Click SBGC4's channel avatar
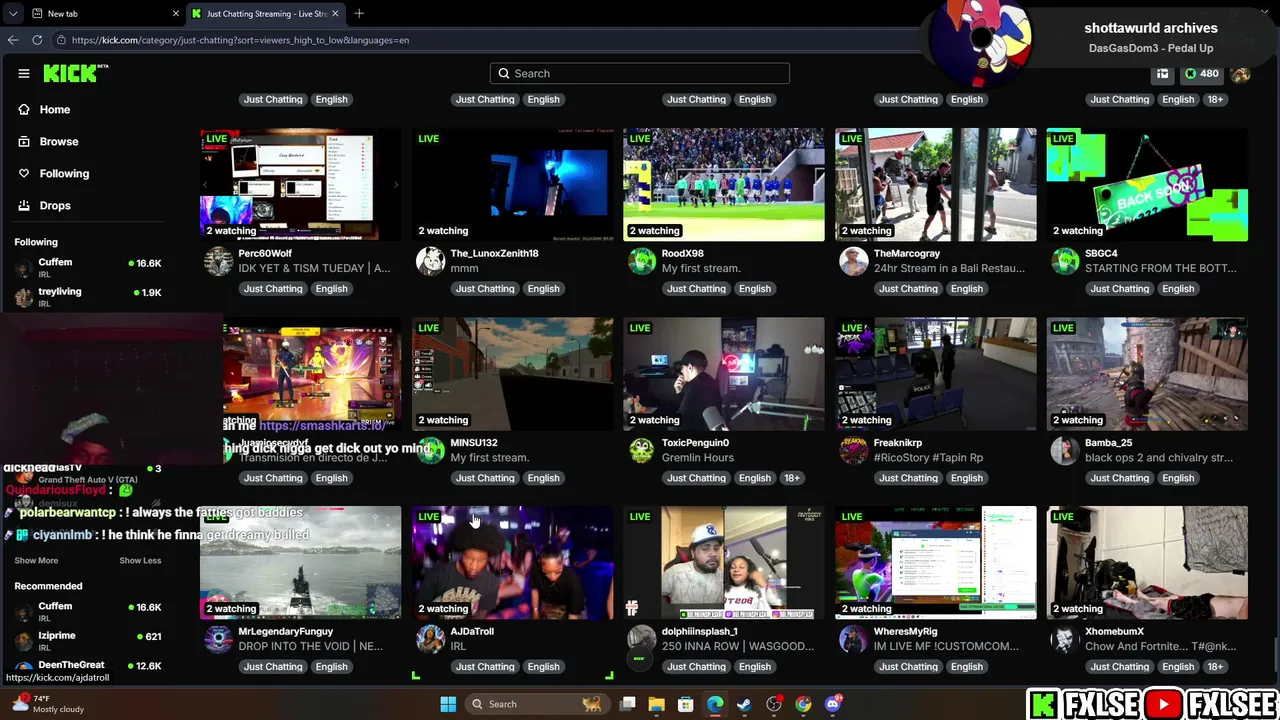Image resolution: width=1280 pixels, height=720 pixels. coord(1065,261)
